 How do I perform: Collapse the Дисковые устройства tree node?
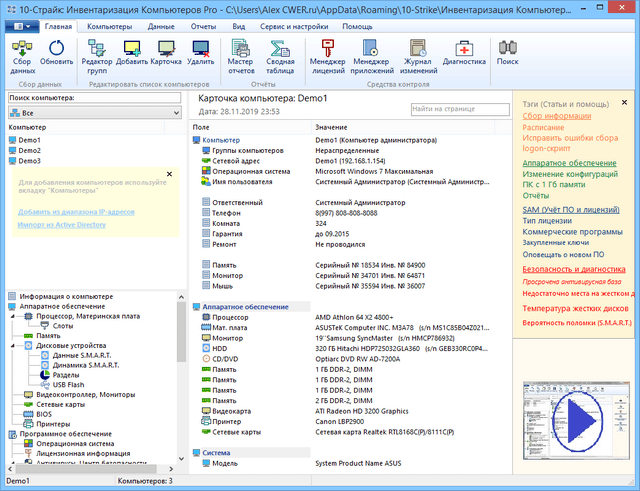coord(12,345)
